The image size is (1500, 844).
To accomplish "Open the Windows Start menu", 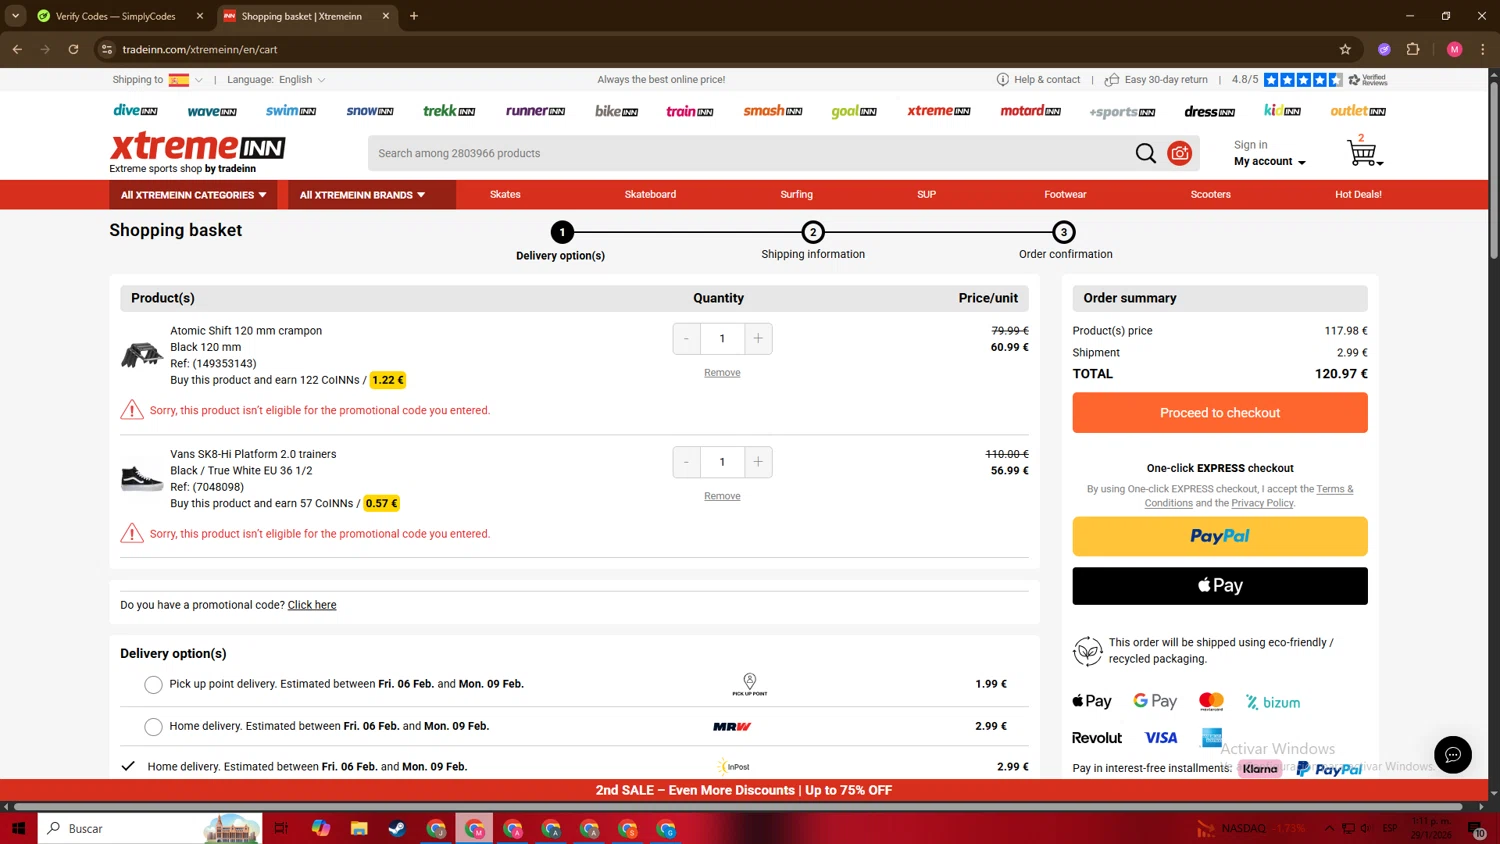I will [x=18, y=828].
